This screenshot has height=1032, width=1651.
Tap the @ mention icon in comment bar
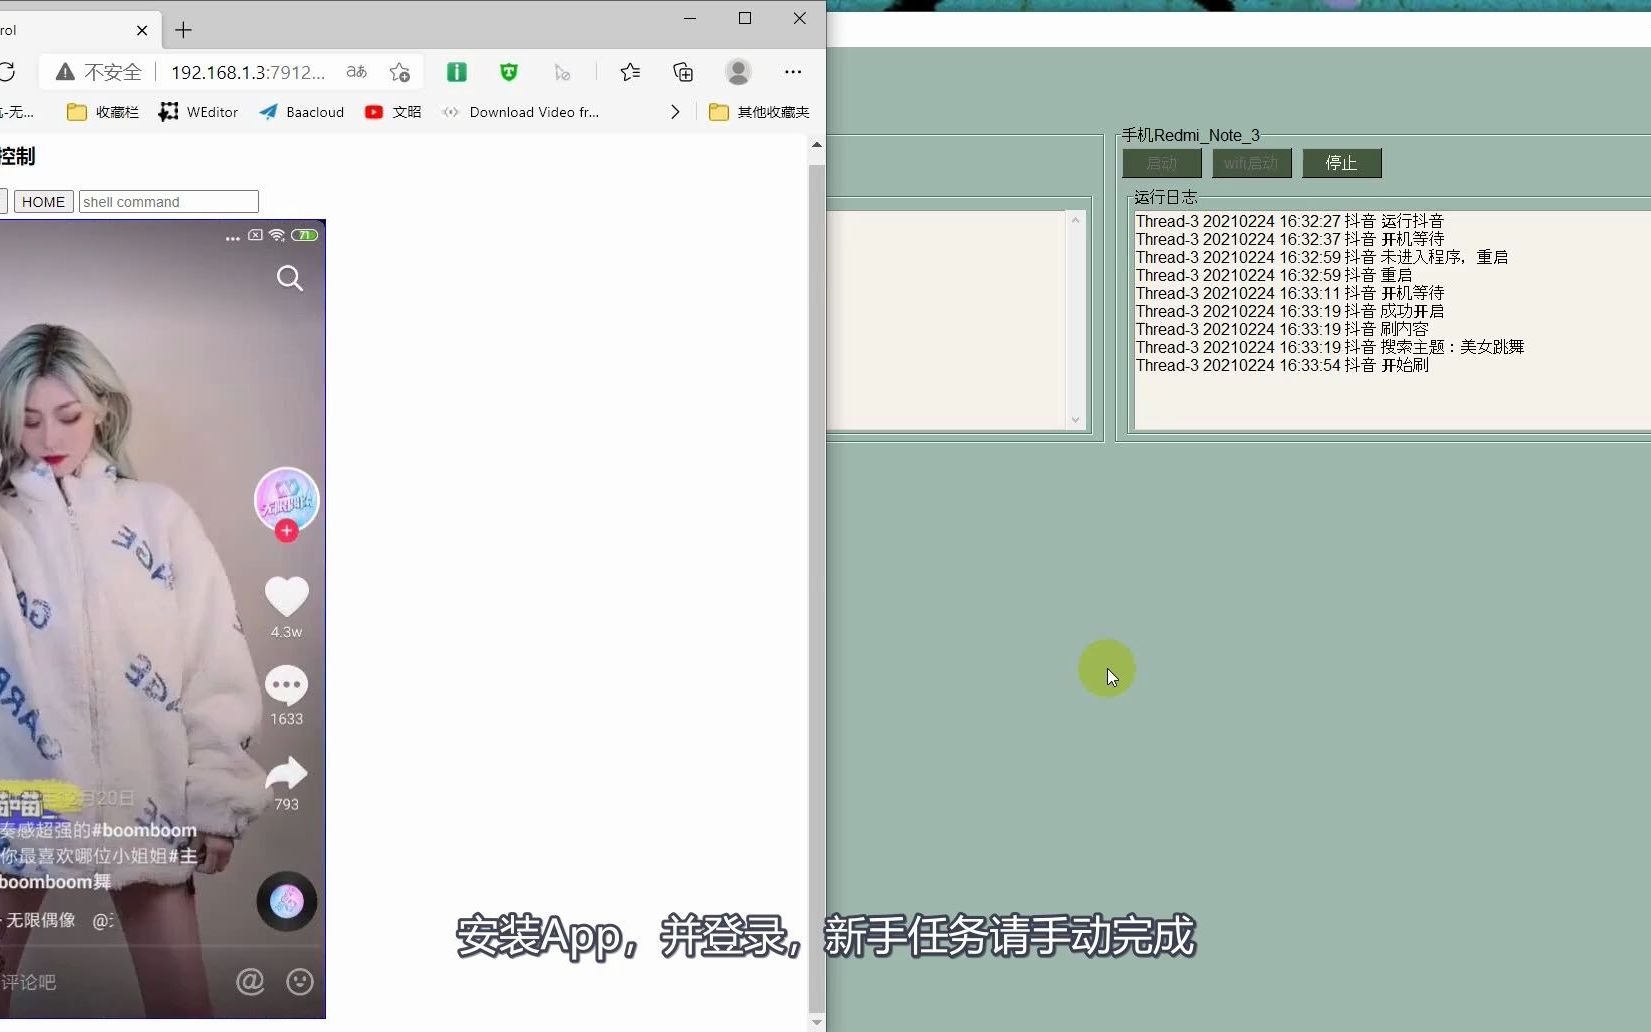tap(250, 982)
